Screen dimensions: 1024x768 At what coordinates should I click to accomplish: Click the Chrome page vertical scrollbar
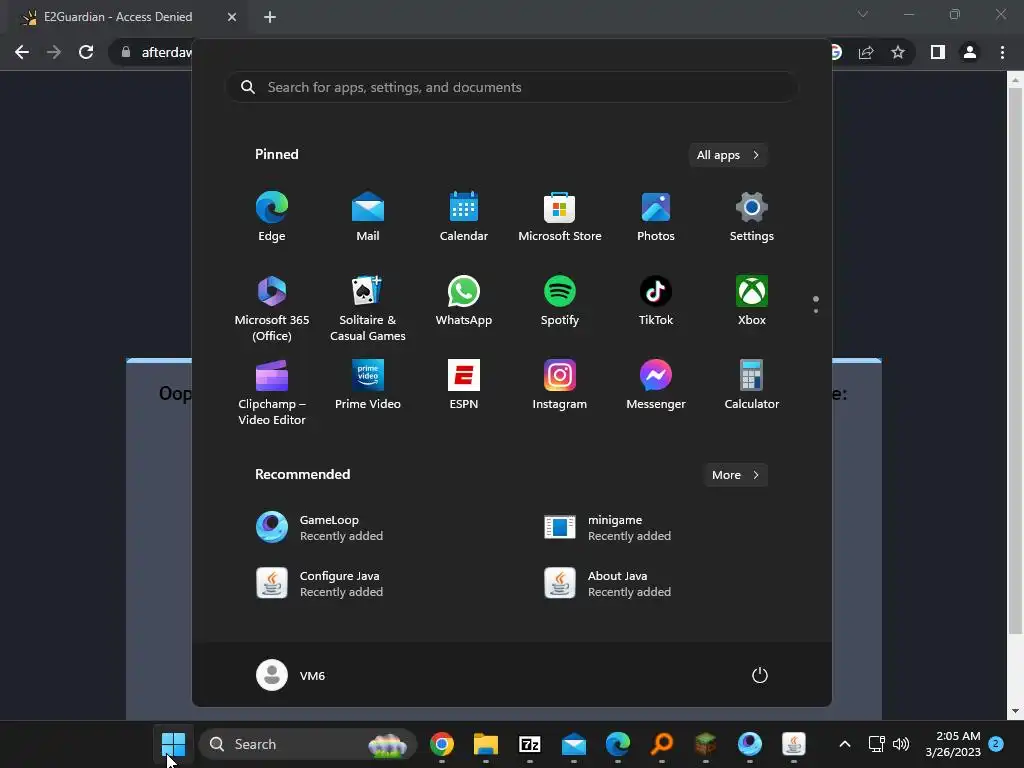(1015, 360)
